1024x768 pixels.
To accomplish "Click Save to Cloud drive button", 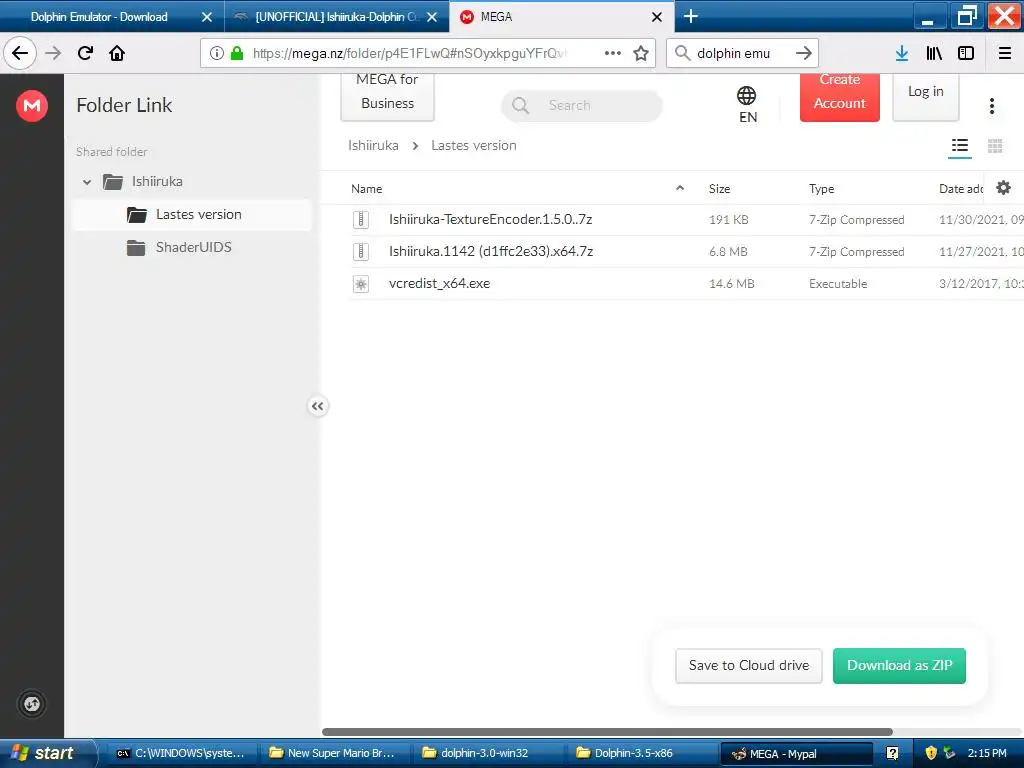I will click(x=748, y=665).
